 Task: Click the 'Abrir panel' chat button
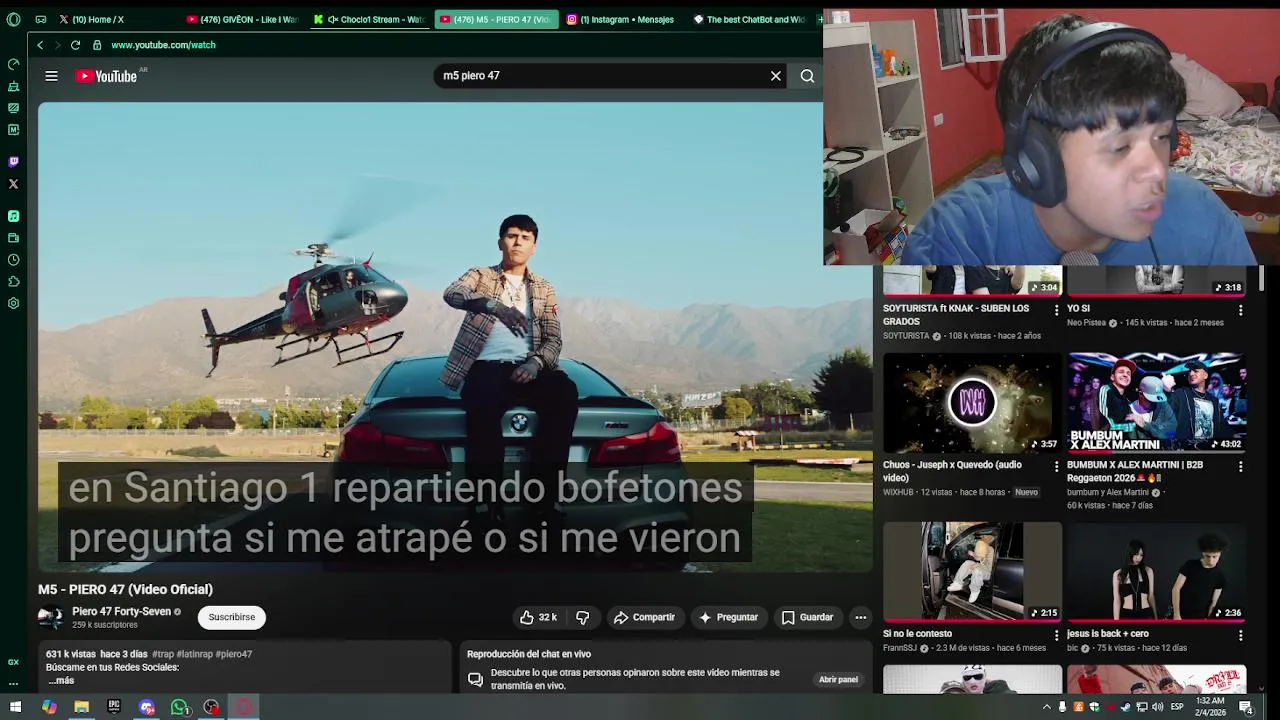pos(838,680)
